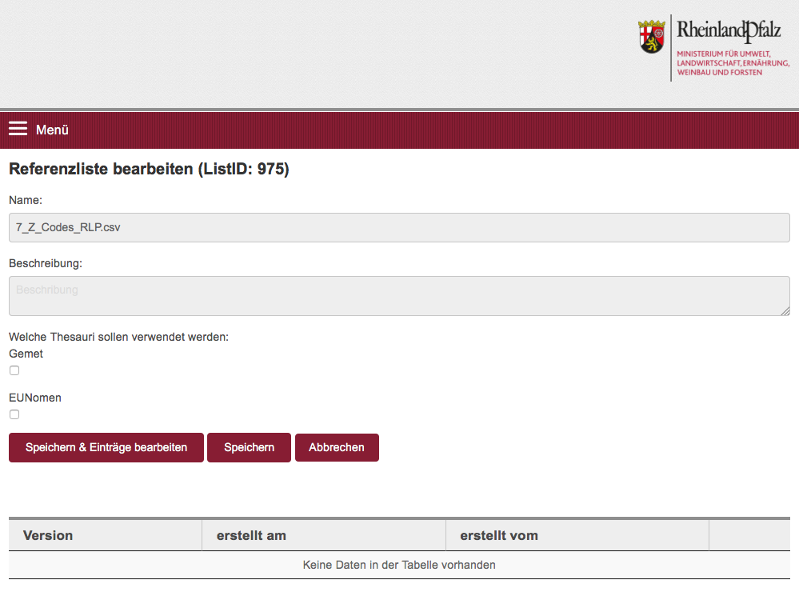799x612 pixels.
Task: Grab the Beschreibung text area resize handle
Action: (785, 311)
